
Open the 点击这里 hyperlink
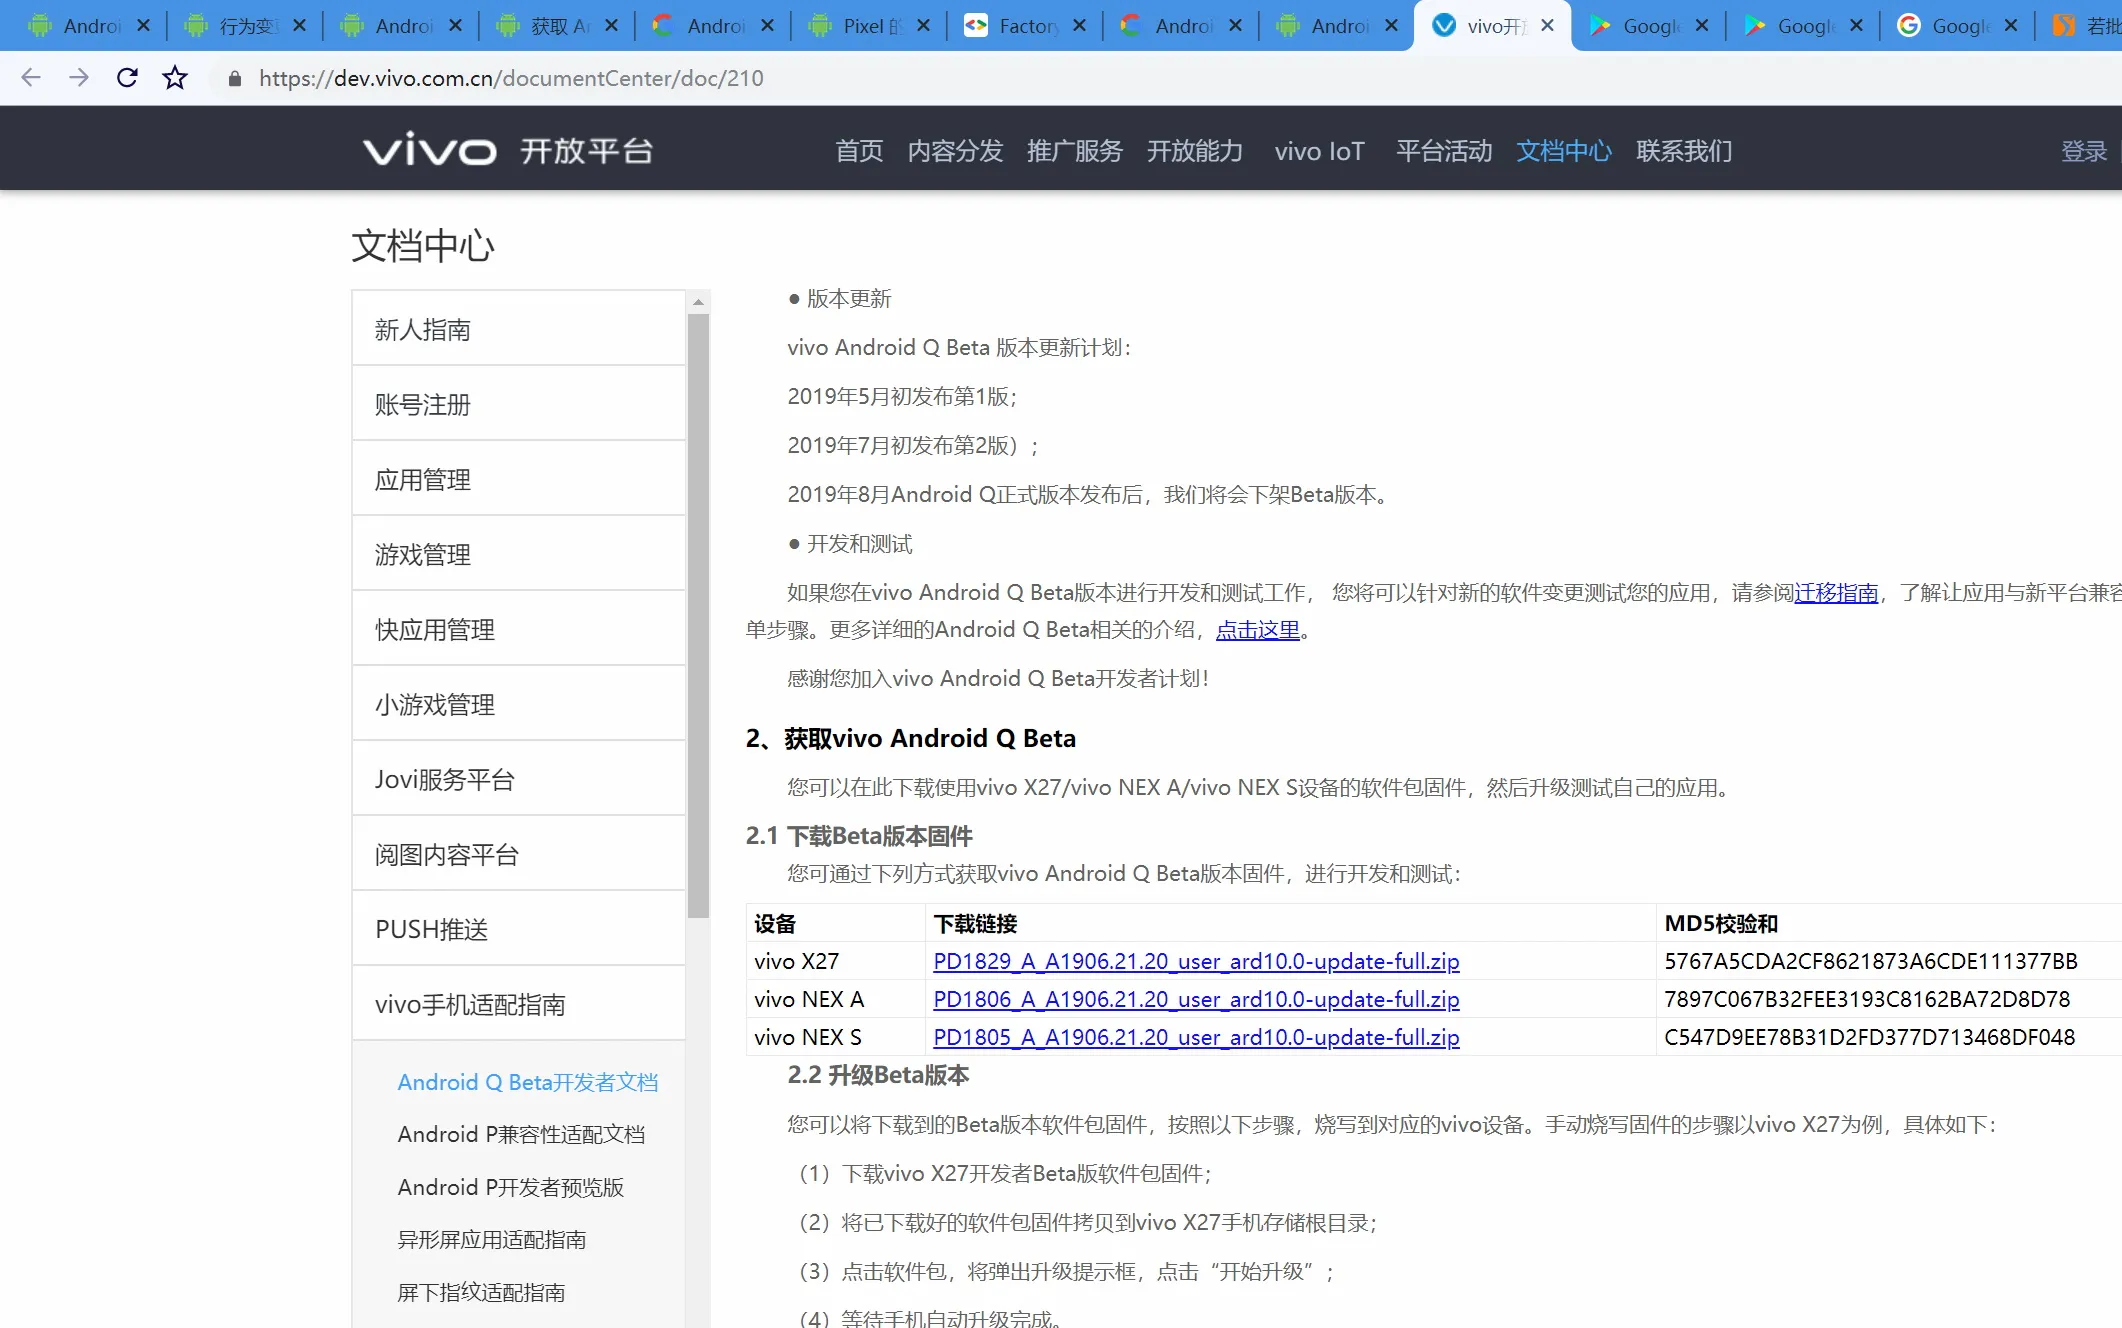point(1258,630)
